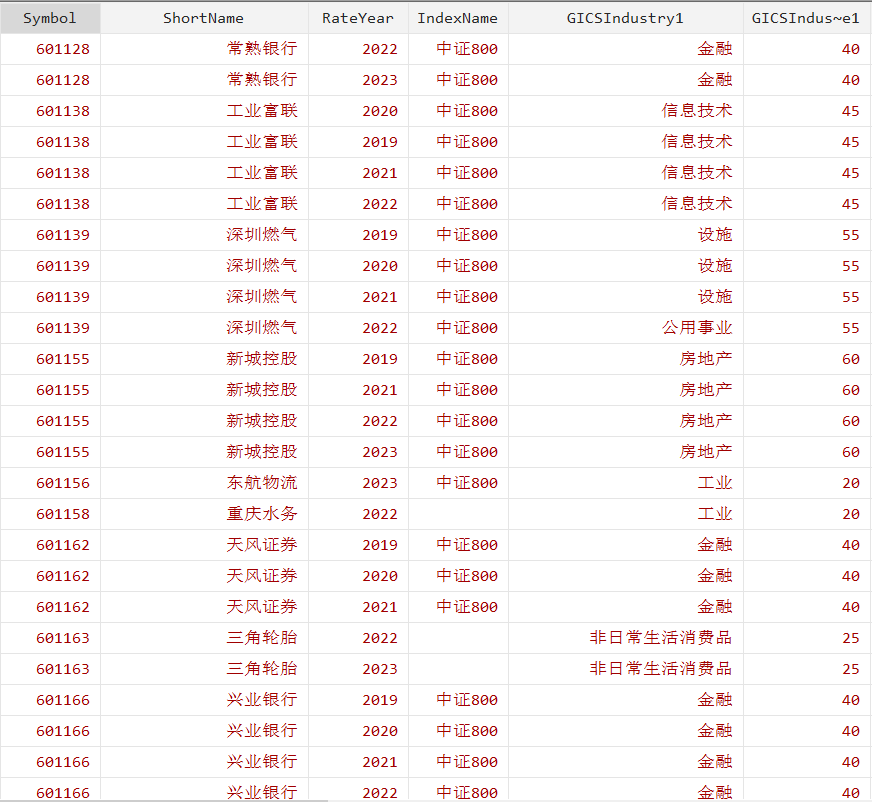Click 新城控股 ShortName cell in 2019 row
872x802 pixels.
pos(204,359)
